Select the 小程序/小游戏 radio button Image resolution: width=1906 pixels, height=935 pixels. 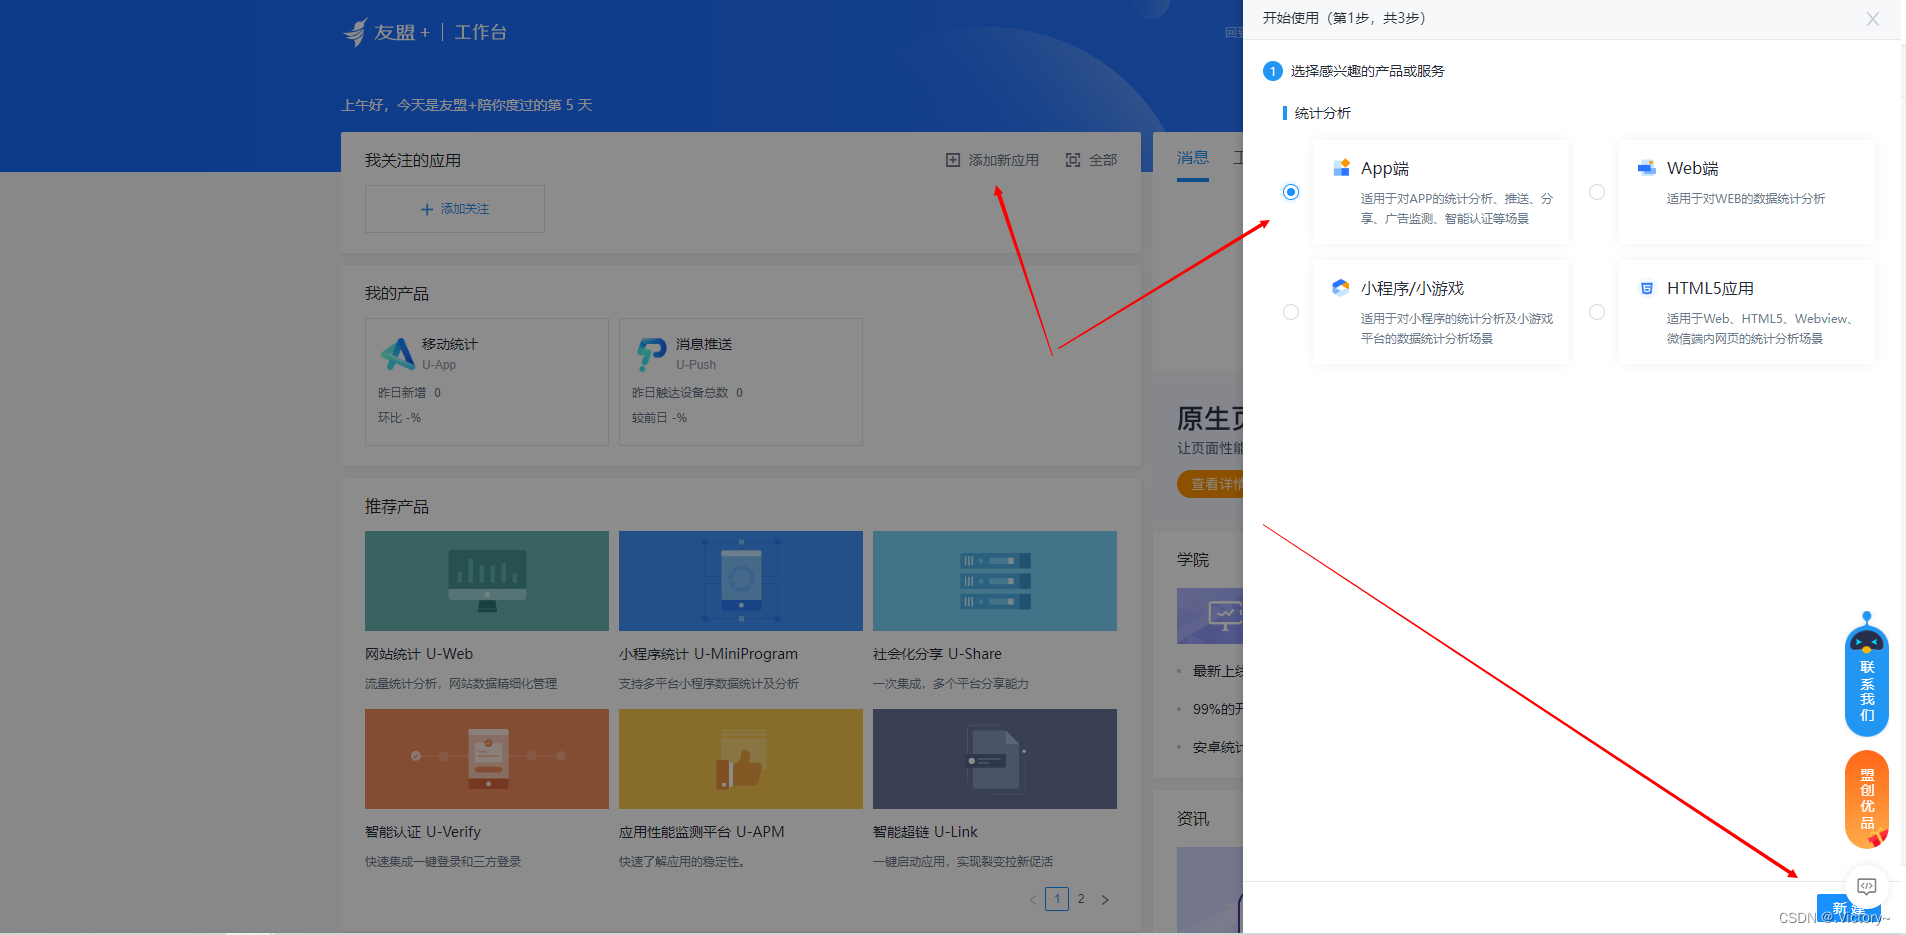[1291, 312]
